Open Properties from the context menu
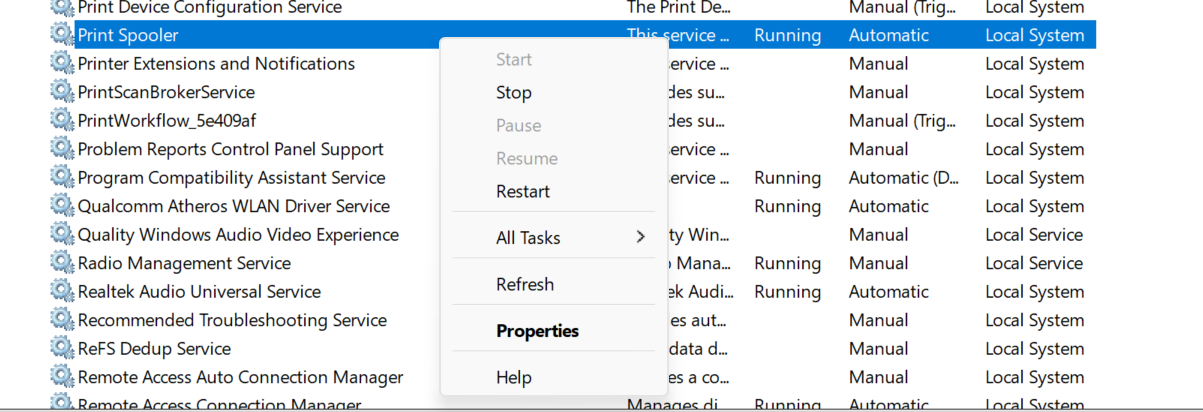This screenshot has width=1203, height=412. [537, 331]
